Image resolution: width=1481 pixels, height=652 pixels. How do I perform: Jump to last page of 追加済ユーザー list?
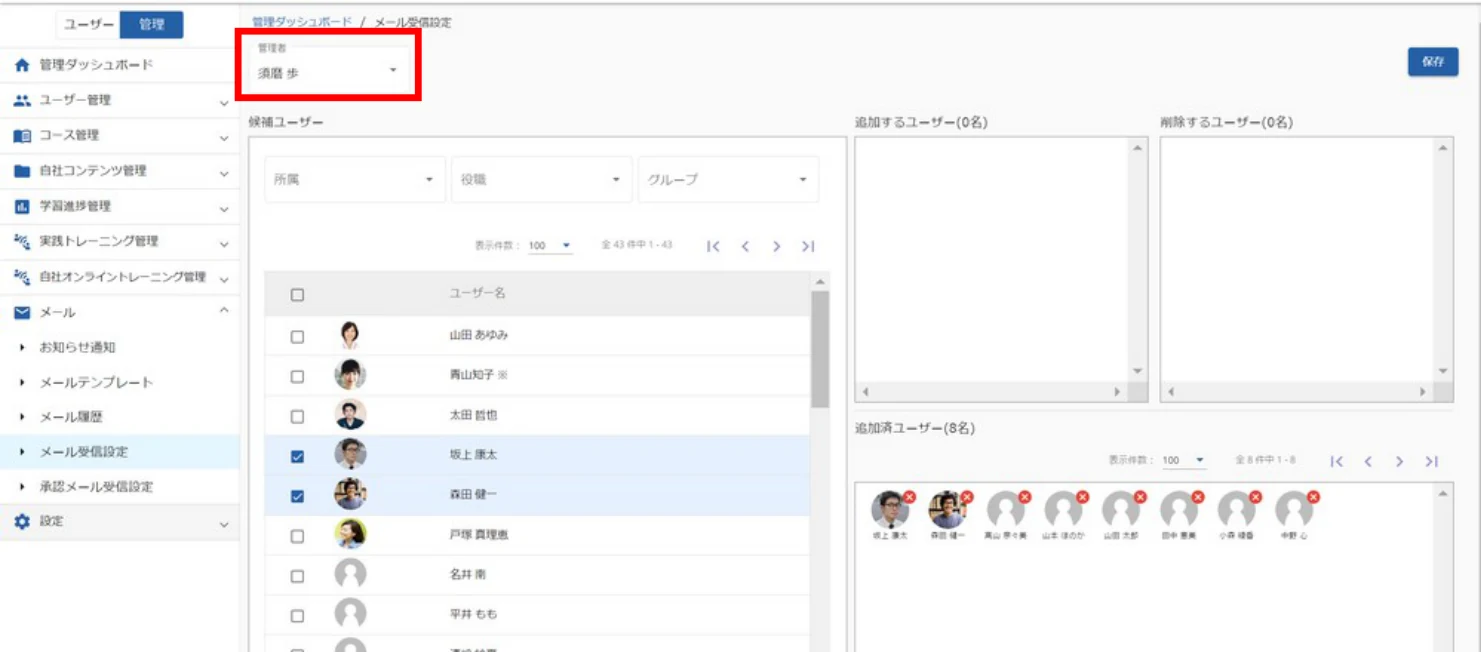coord(1431,461)
